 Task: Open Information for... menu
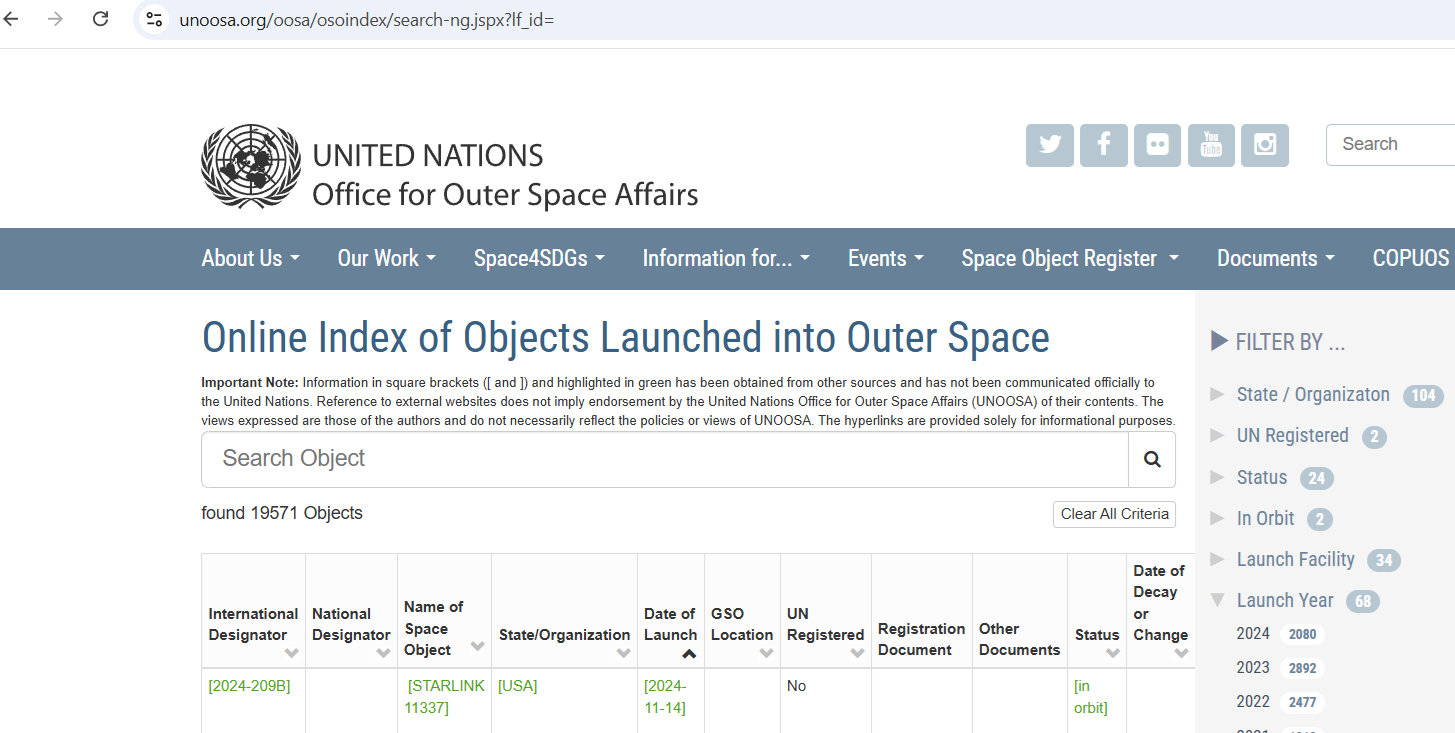pyautogui.click(x=727, y=258)
